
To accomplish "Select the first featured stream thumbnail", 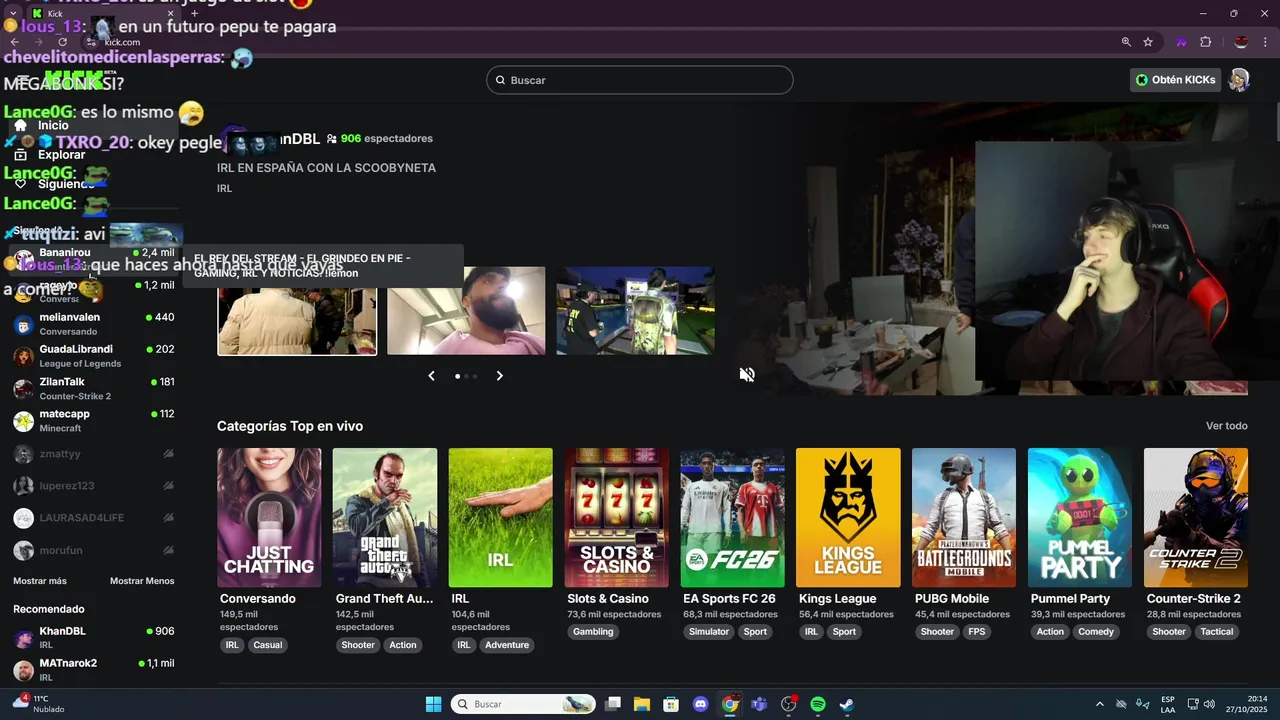I will click(x=297, y=310).
